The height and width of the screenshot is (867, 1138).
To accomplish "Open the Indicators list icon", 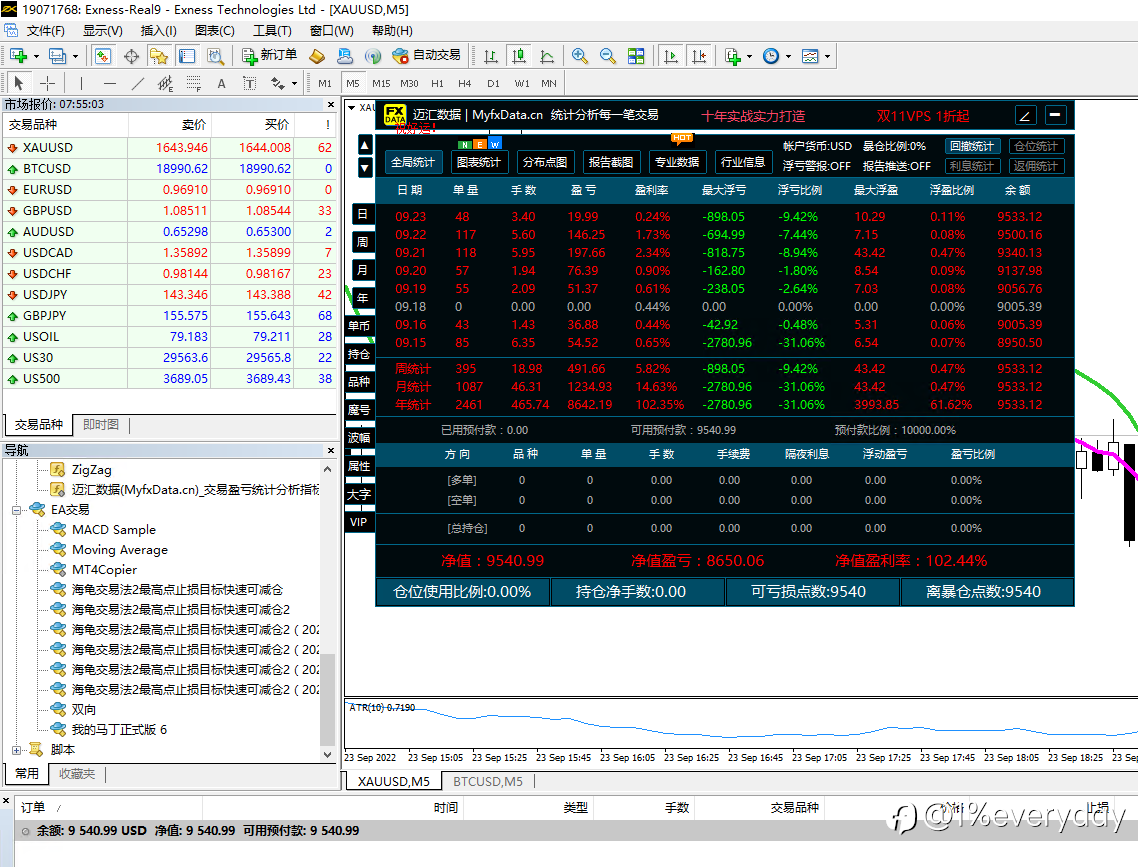I will click(x=732, y=56).
